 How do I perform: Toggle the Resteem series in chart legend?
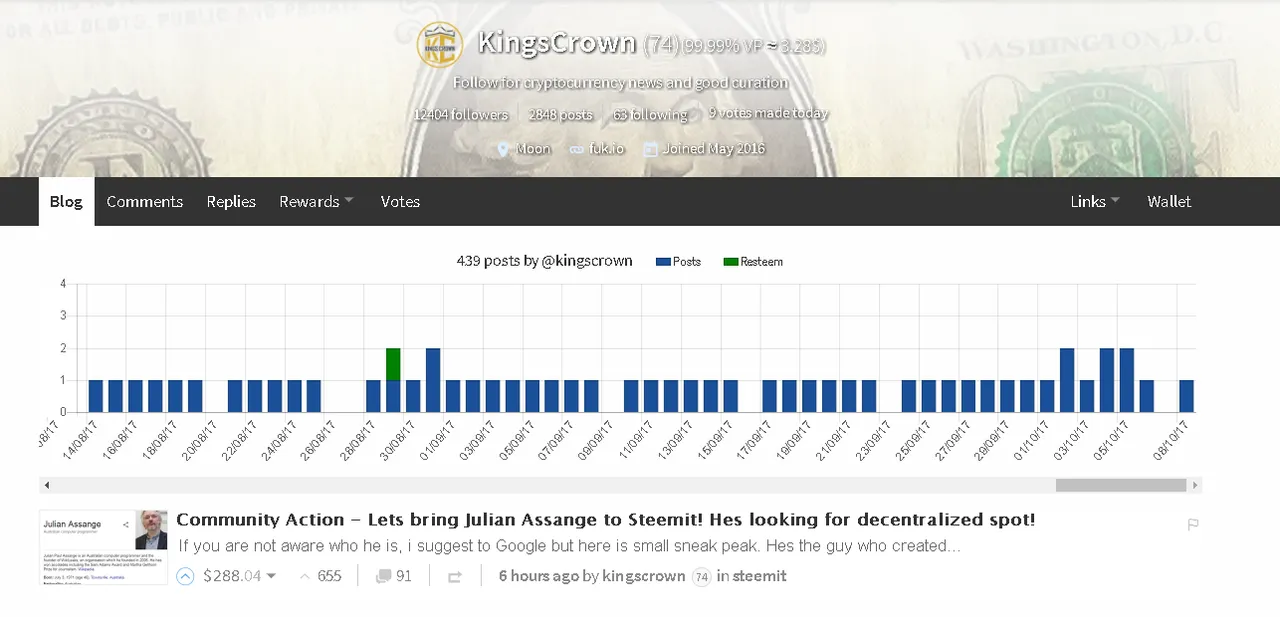tap(753, 262)
